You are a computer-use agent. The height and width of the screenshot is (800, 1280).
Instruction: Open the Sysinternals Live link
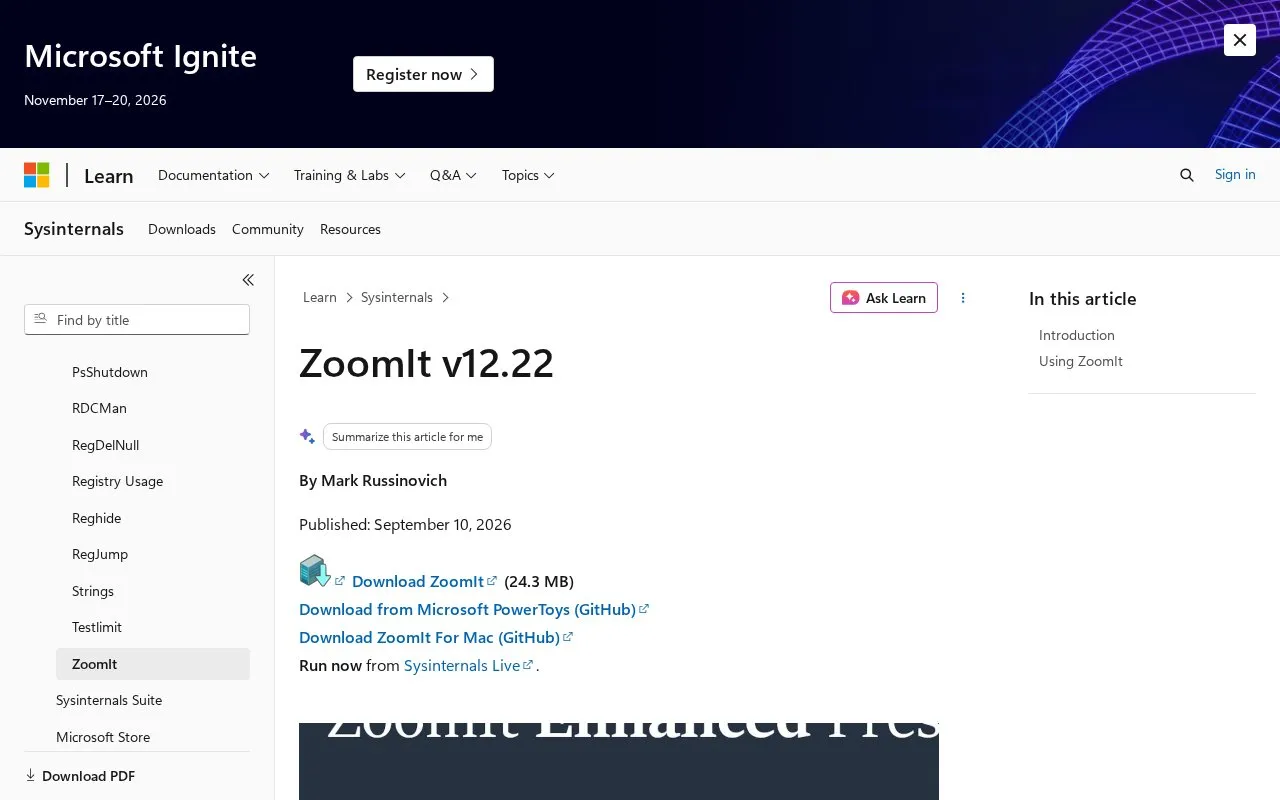(469, 665)
